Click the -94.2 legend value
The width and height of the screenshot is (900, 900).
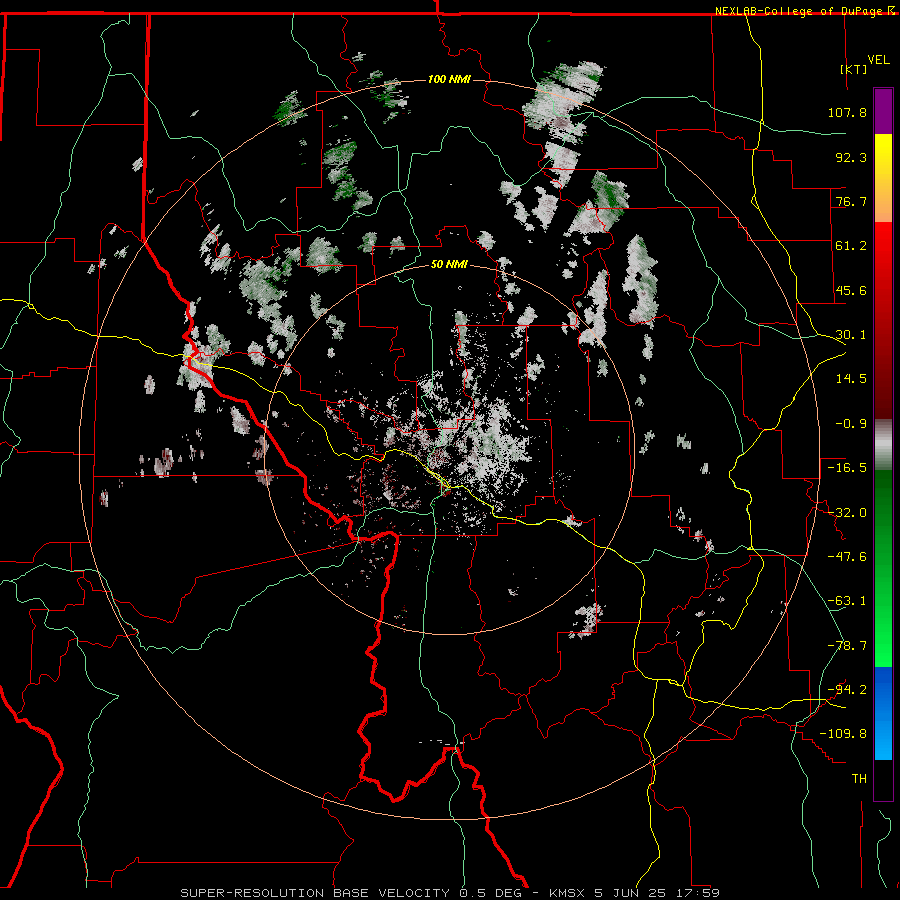pyautogui.click(x=847, y=690)
